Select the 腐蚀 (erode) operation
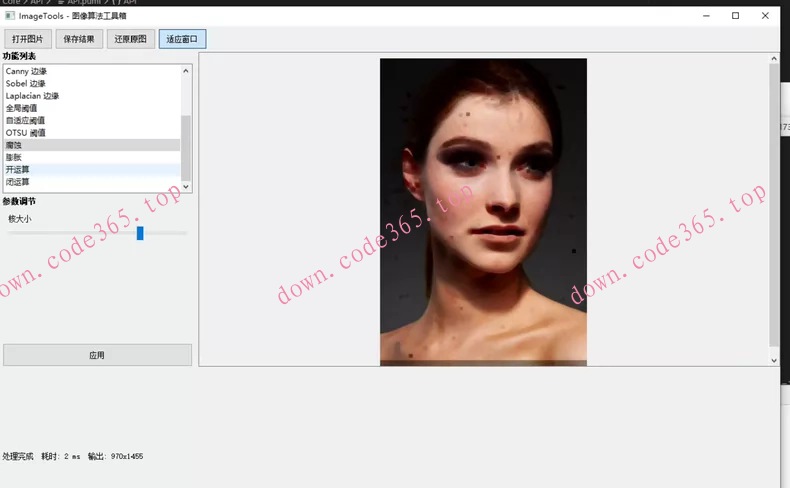790x488 pixels. (x=14, y=145)
